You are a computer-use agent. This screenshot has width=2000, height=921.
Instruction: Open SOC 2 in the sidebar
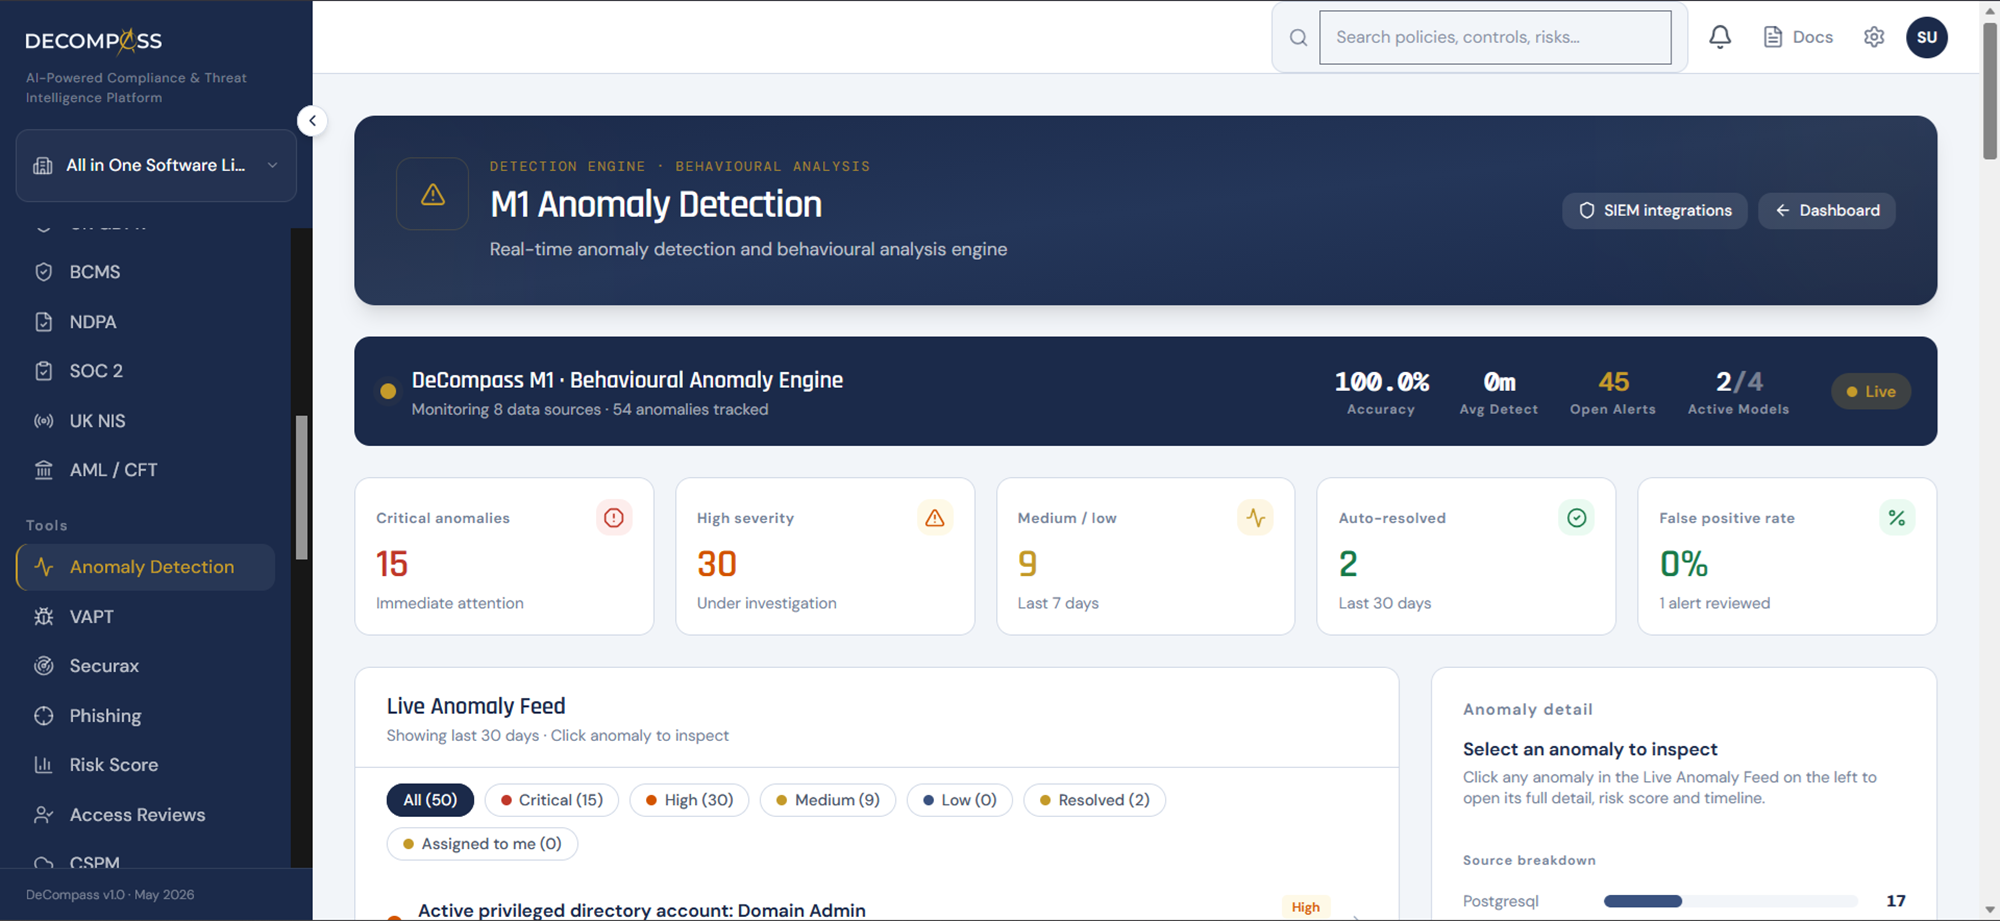(146, 371)
